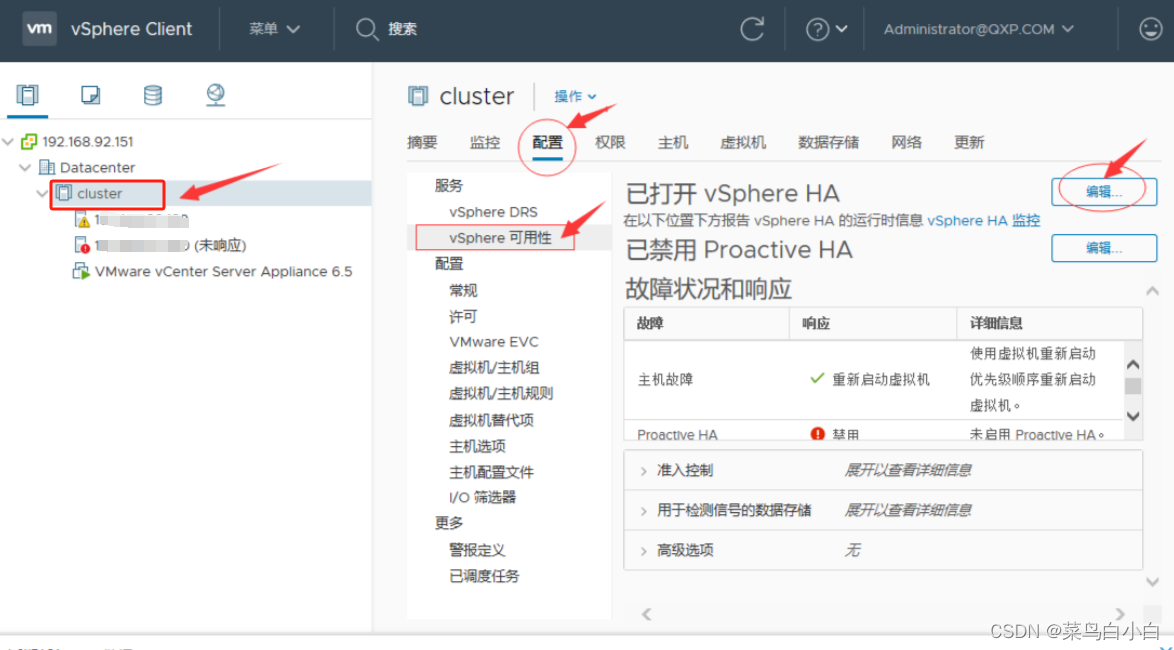1174x650 pixels.
Task: Open the vSphere HA 监控 link
Action: pyautogui.click(x=983, y=220)
